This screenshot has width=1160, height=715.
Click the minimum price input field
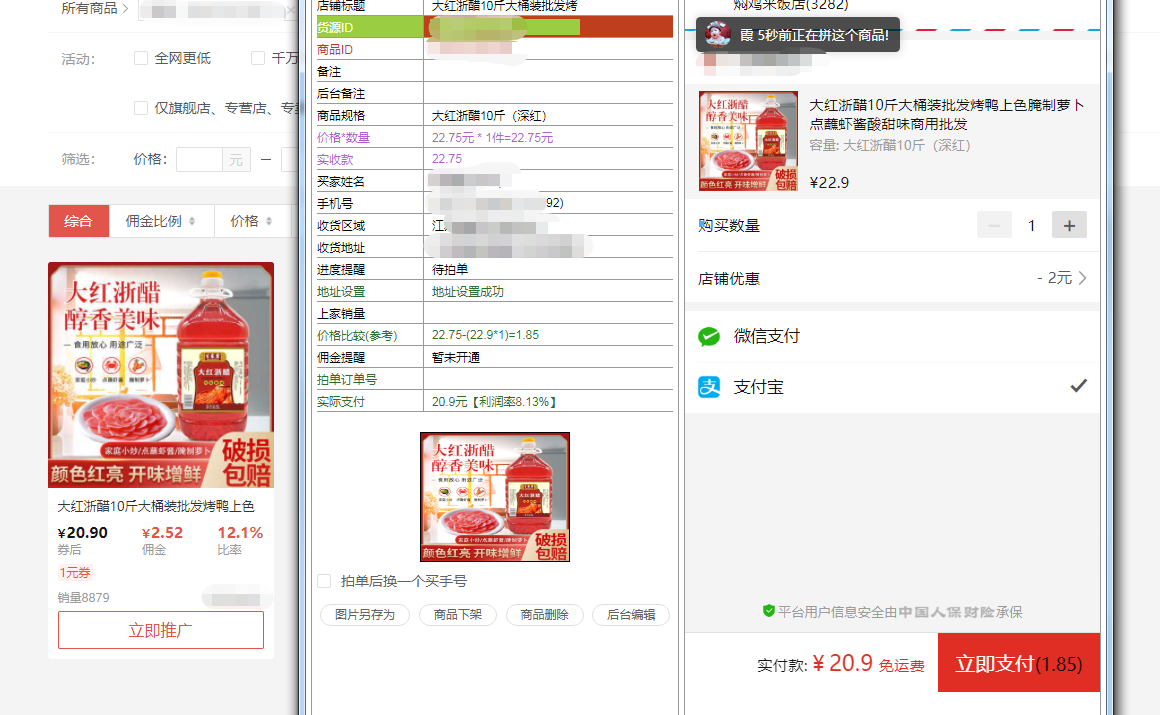tap(199, 159)
